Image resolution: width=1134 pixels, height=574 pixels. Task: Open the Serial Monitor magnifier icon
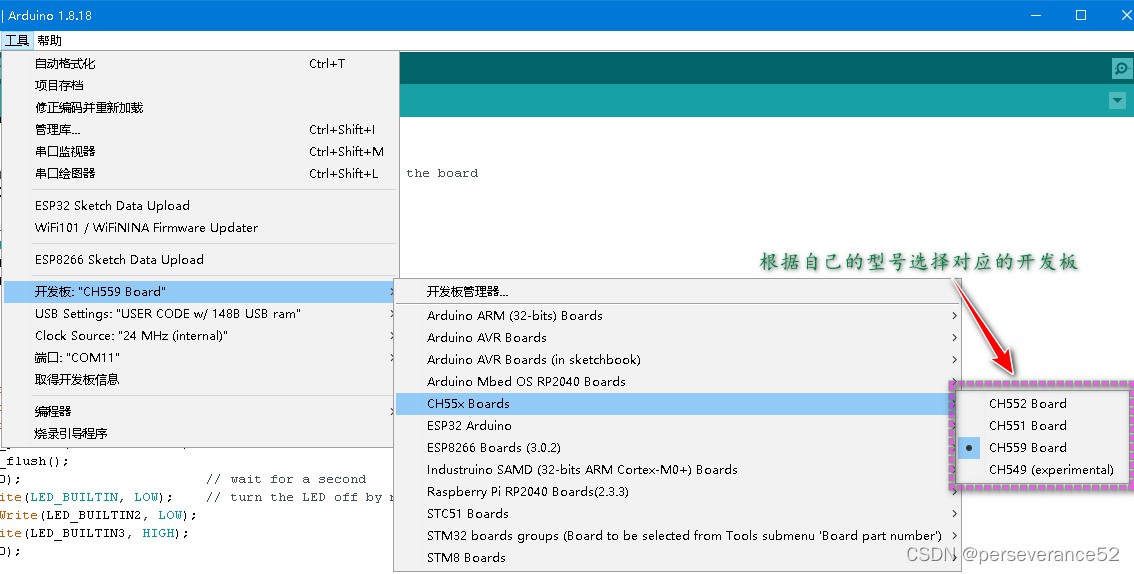point(1122,69)
